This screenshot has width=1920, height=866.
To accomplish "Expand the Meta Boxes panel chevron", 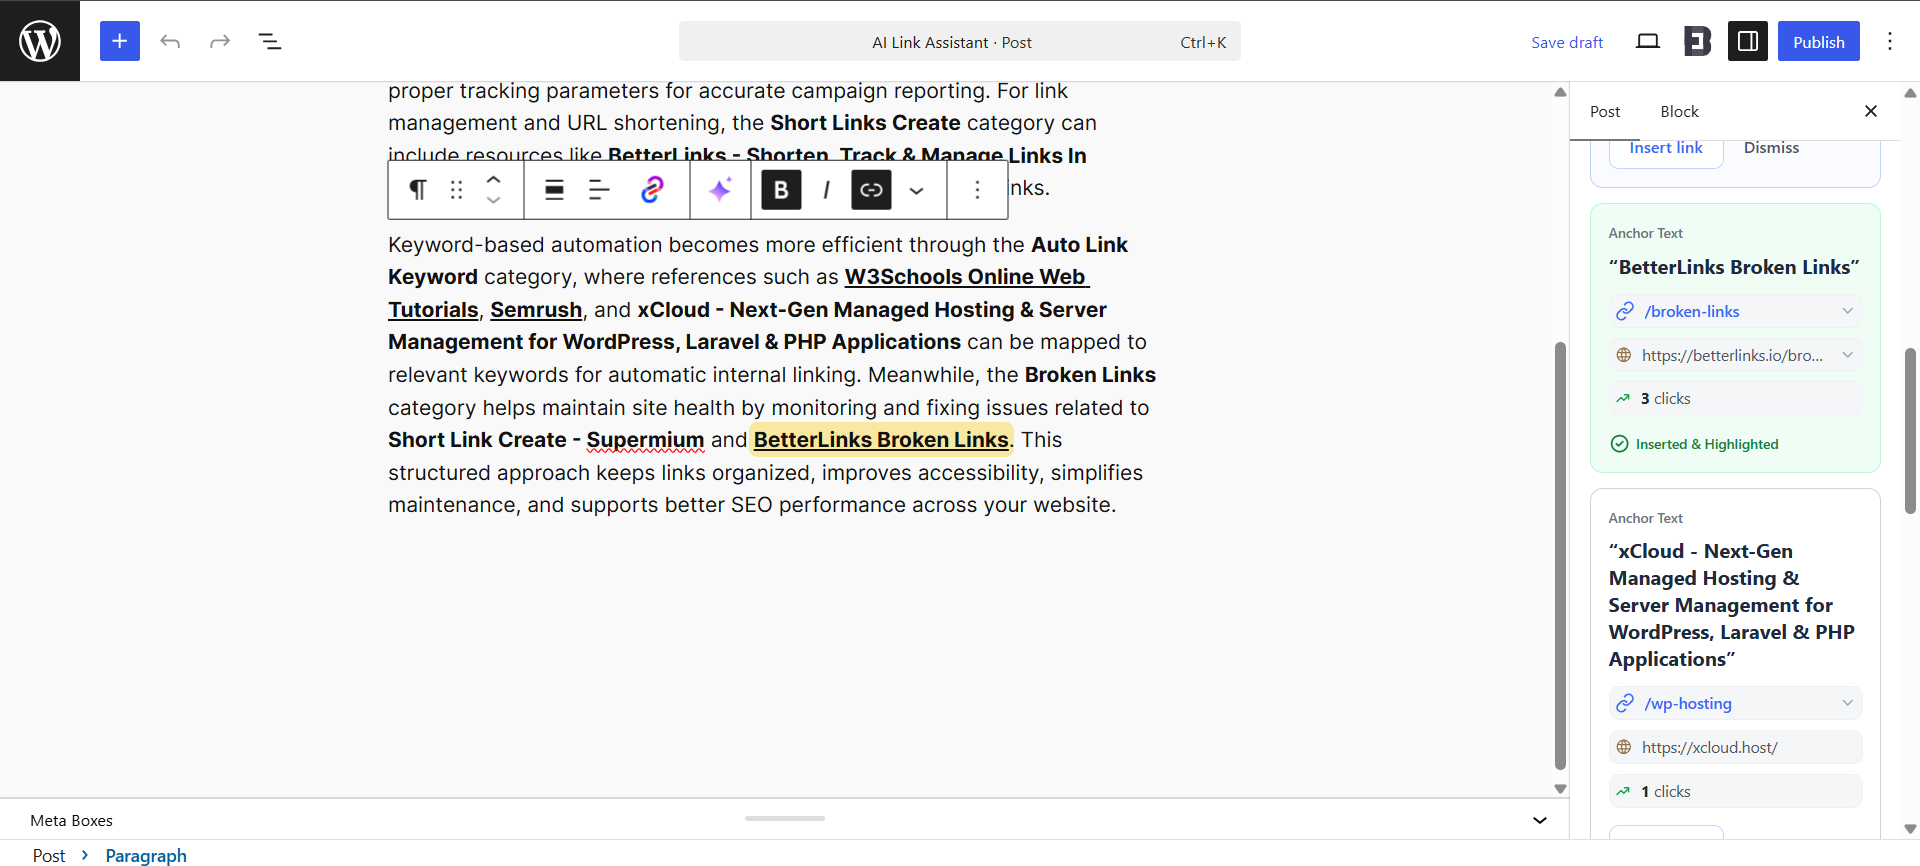I will (x=1540, y=820).
